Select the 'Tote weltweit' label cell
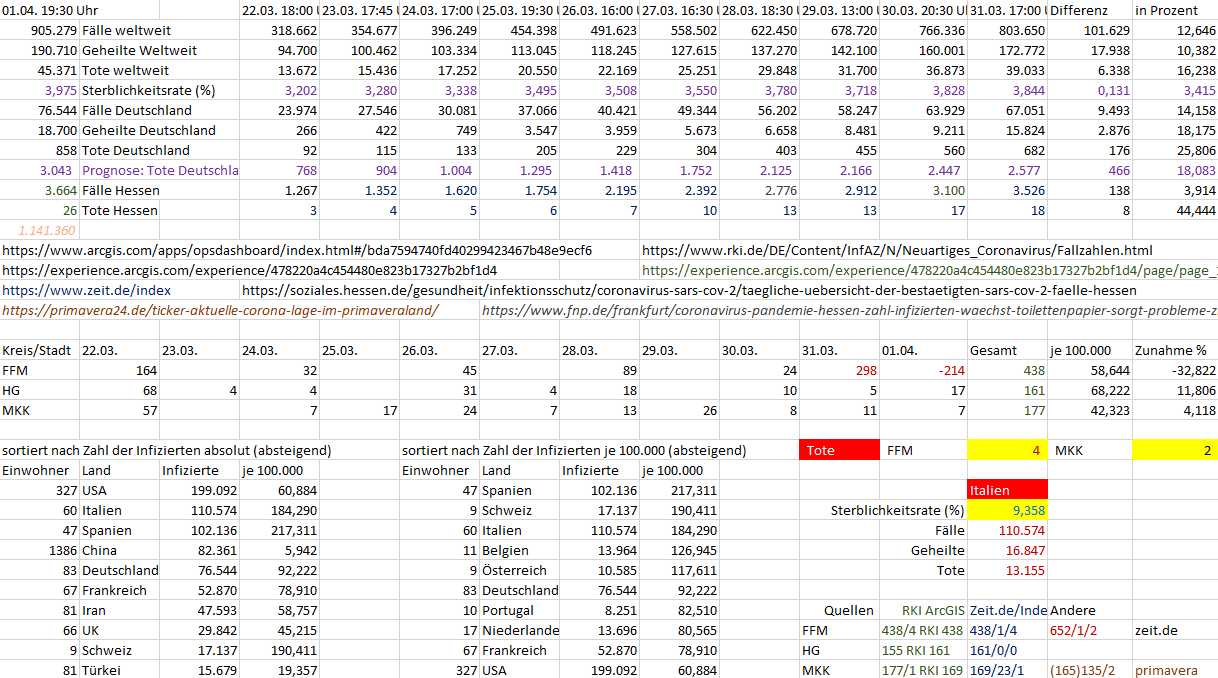 click(125, 70)
